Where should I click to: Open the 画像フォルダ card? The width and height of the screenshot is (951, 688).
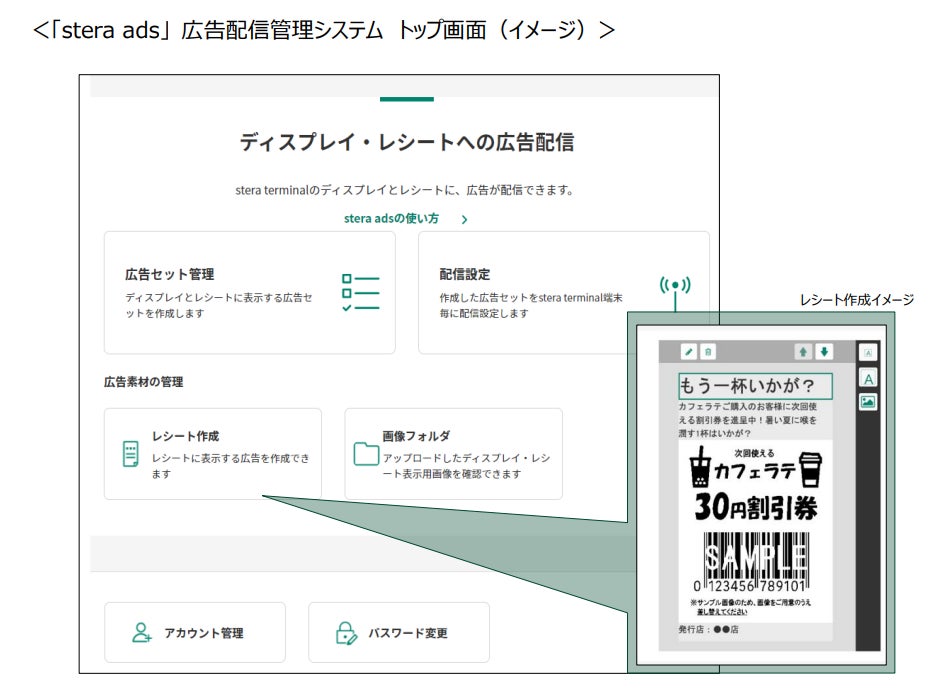coord(453,454)
